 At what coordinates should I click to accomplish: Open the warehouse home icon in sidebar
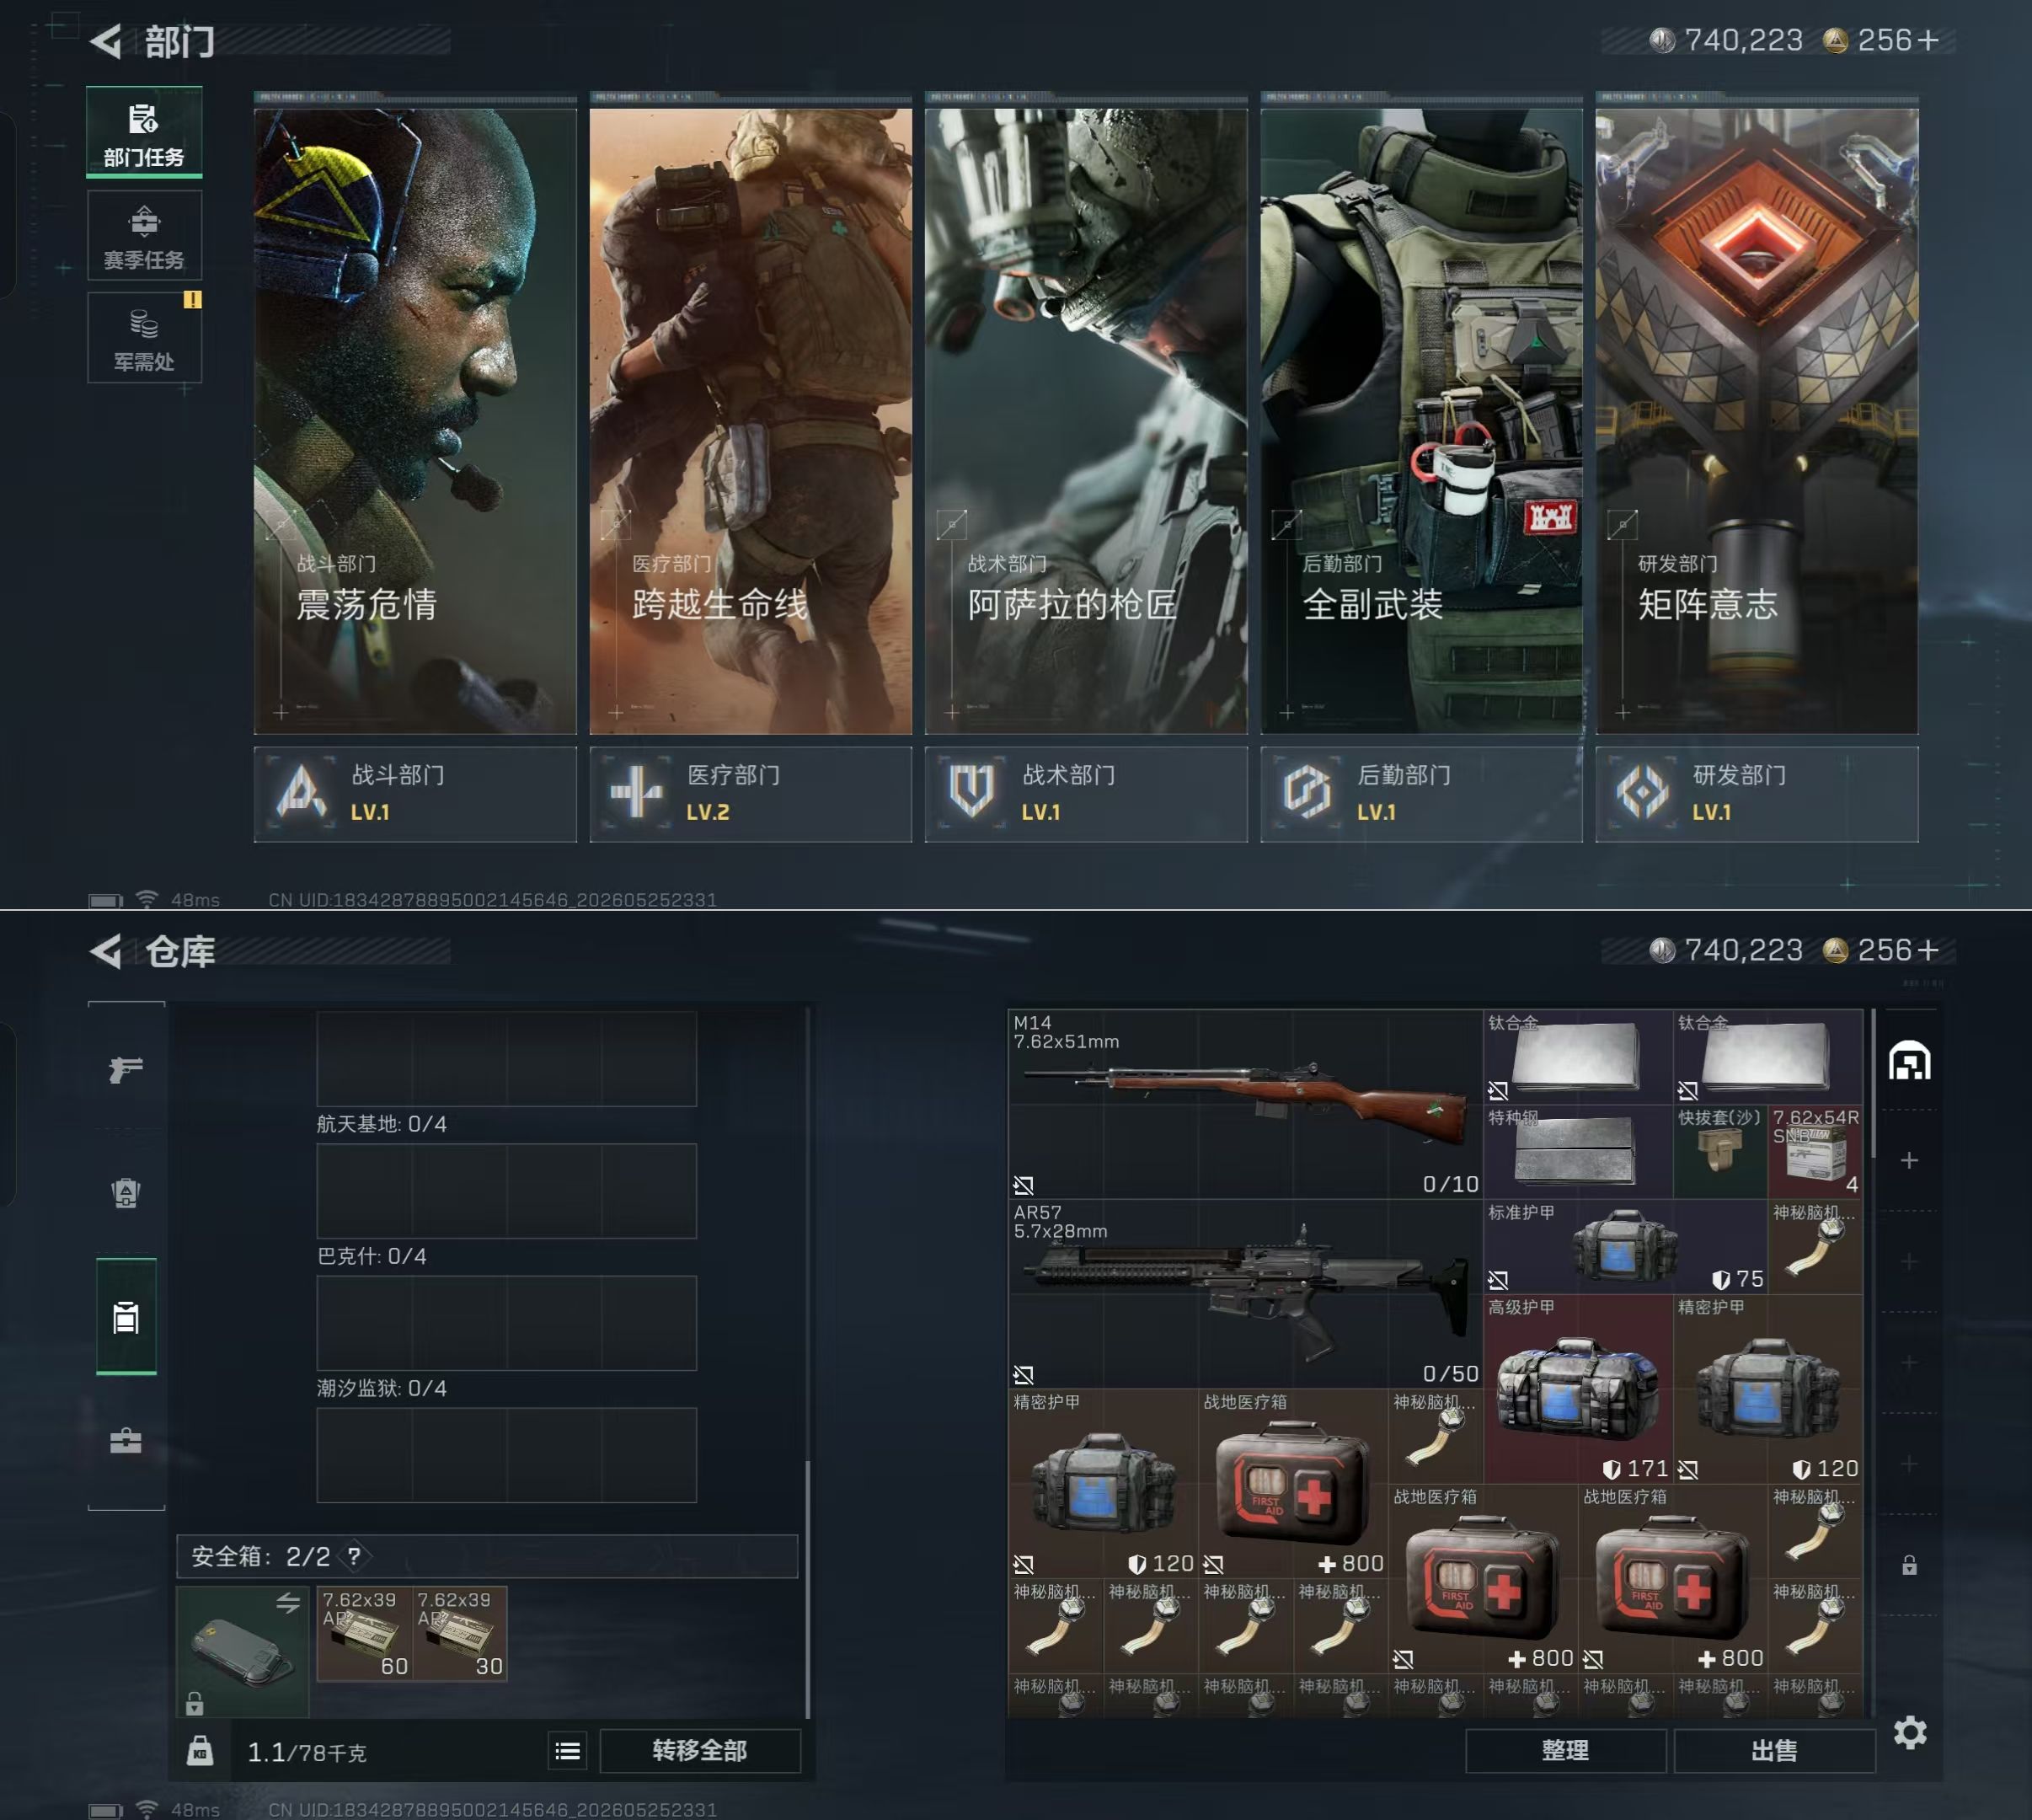(1909, 1061)
